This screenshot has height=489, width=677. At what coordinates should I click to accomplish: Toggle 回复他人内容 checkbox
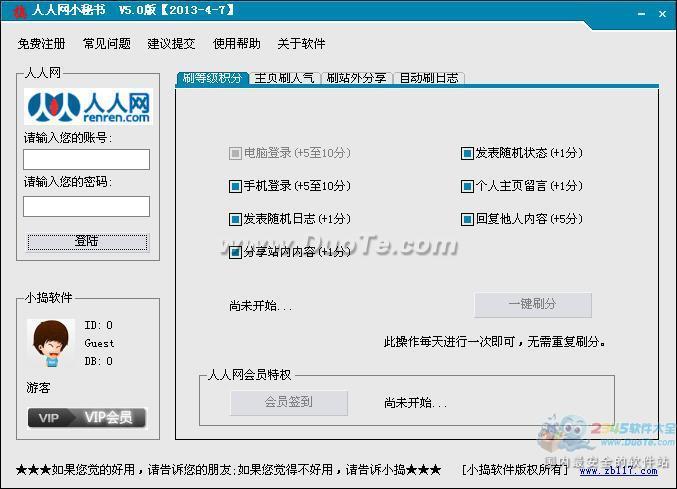coord(467,219)
